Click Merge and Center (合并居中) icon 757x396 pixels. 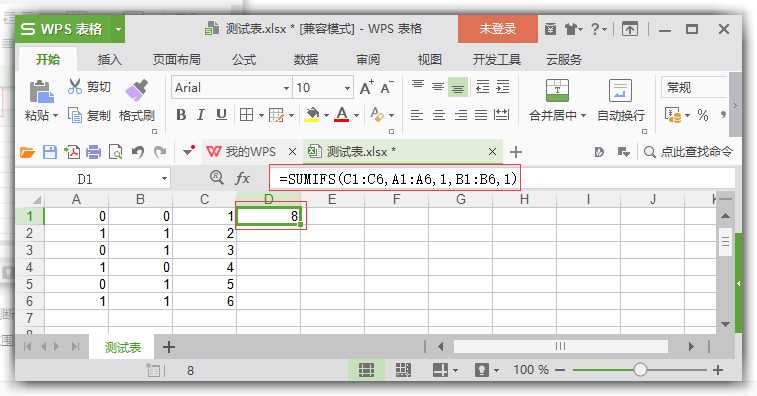pyautogui.click(x=558, y=91)
